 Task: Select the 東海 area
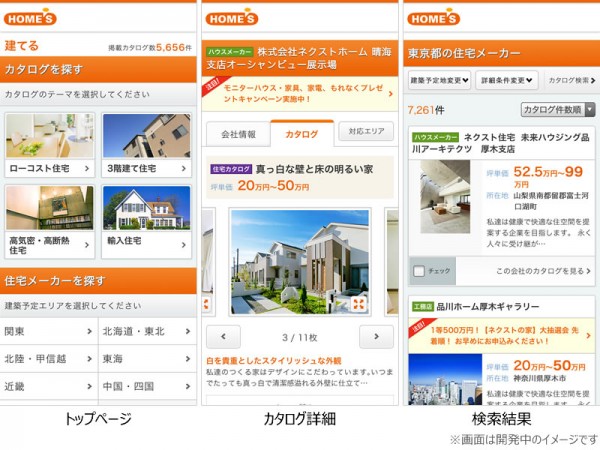[147, 359]
